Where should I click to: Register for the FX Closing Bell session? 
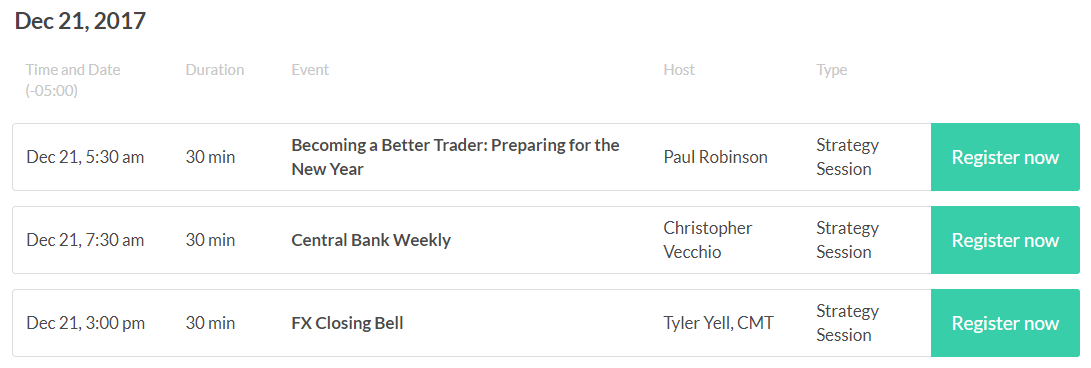click(1005, 323)
